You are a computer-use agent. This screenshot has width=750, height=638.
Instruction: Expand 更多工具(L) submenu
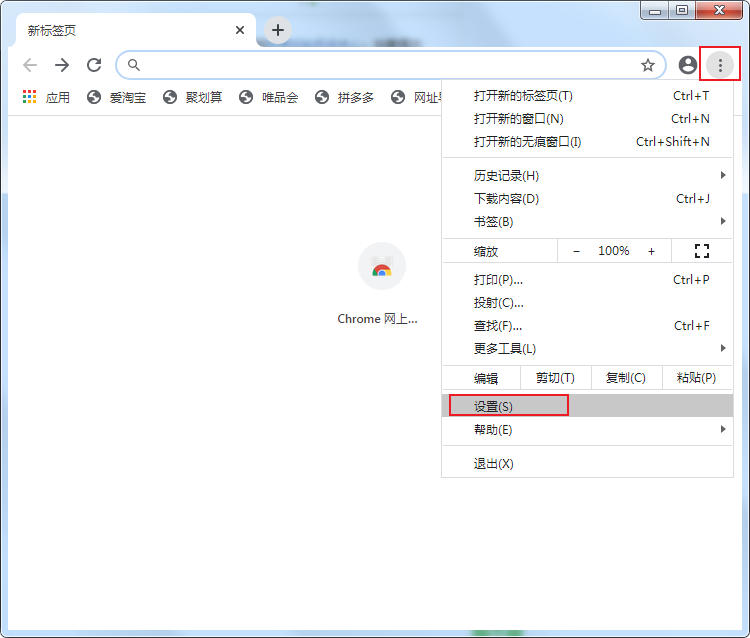(587, 349)
